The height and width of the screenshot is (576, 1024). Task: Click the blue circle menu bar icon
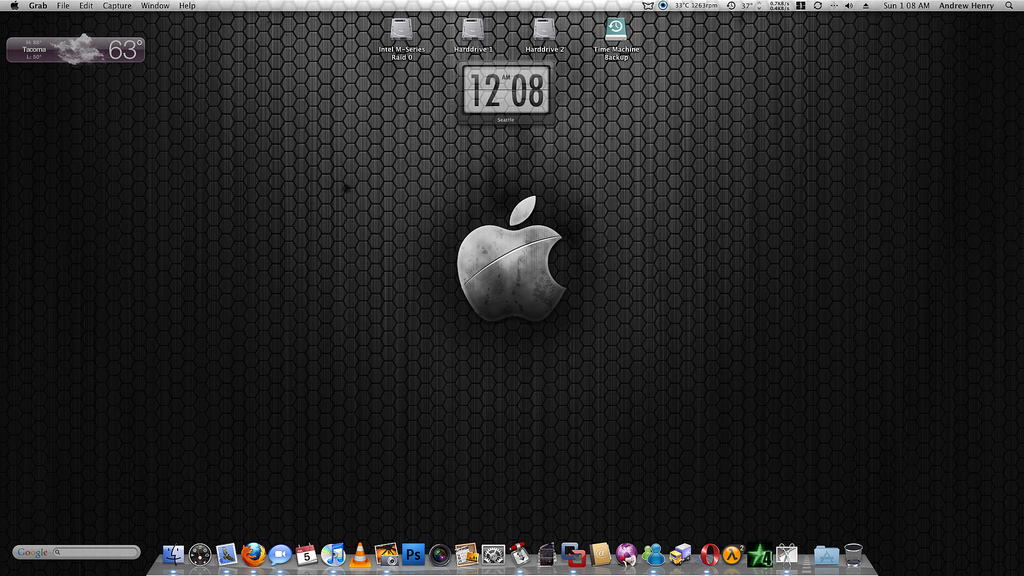pyautogui.click(x=663, y=5)
